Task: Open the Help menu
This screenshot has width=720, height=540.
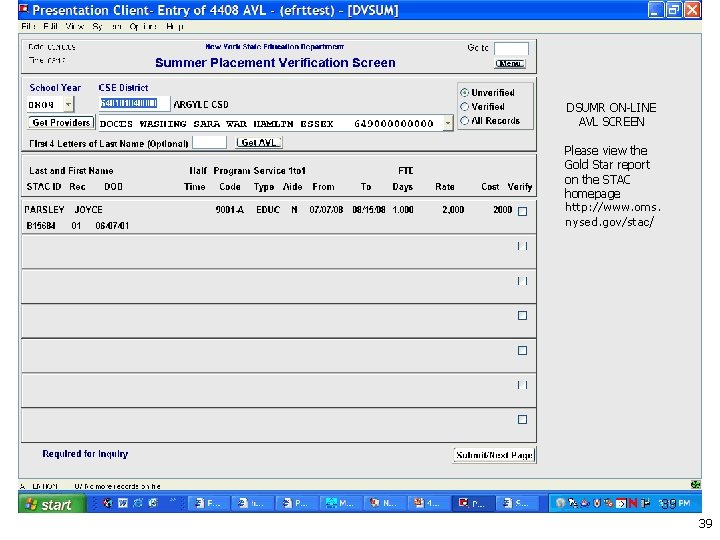Action: click(174, 27)
